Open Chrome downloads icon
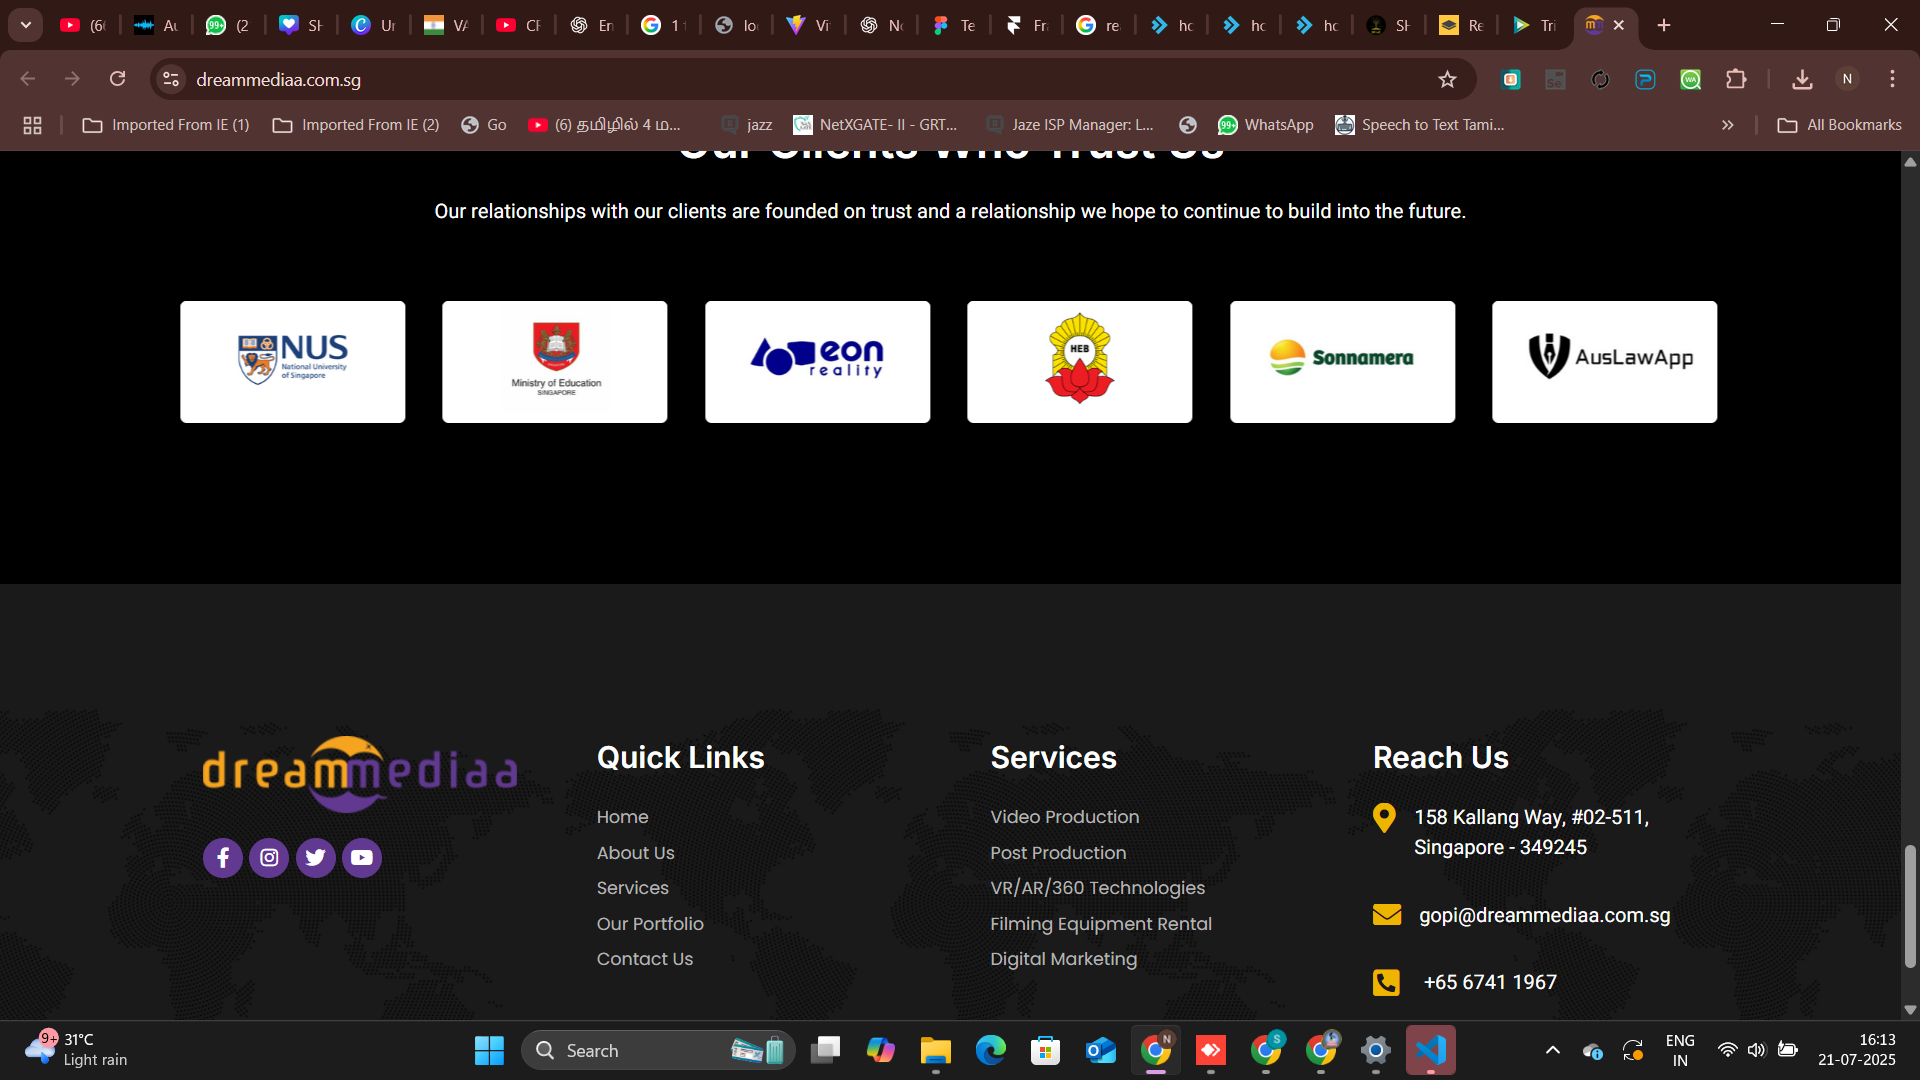1920x1080 pixels. coord(1802,80)
